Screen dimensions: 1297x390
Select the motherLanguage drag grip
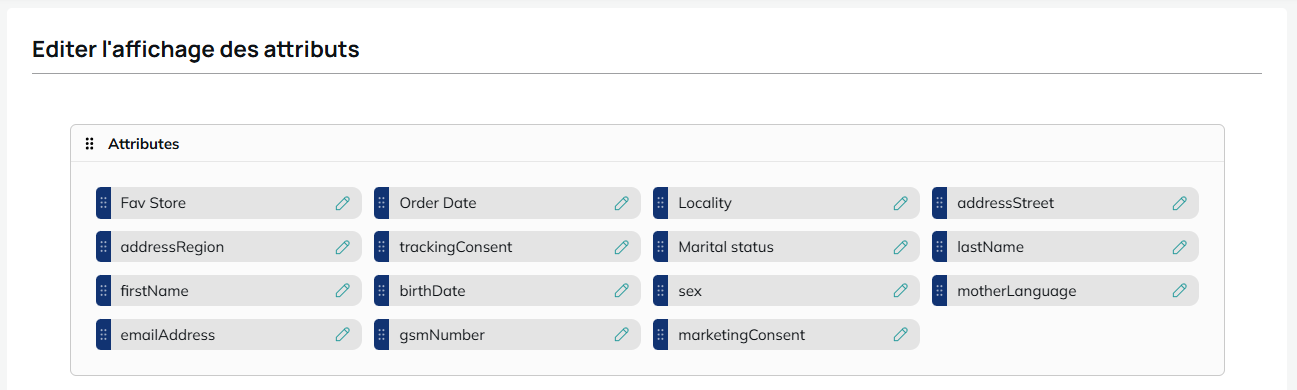click(940, 291)
